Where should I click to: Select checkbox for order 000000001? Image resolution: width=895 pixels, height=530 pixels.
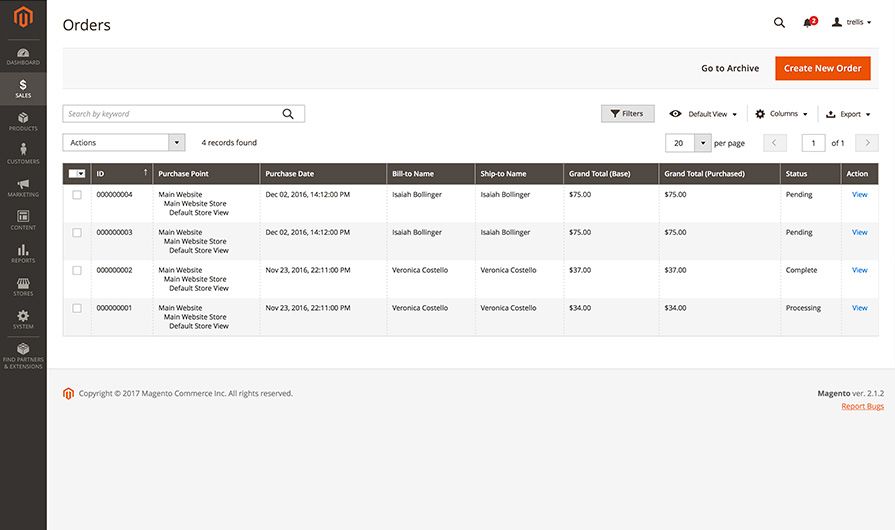tap(77, 308)
